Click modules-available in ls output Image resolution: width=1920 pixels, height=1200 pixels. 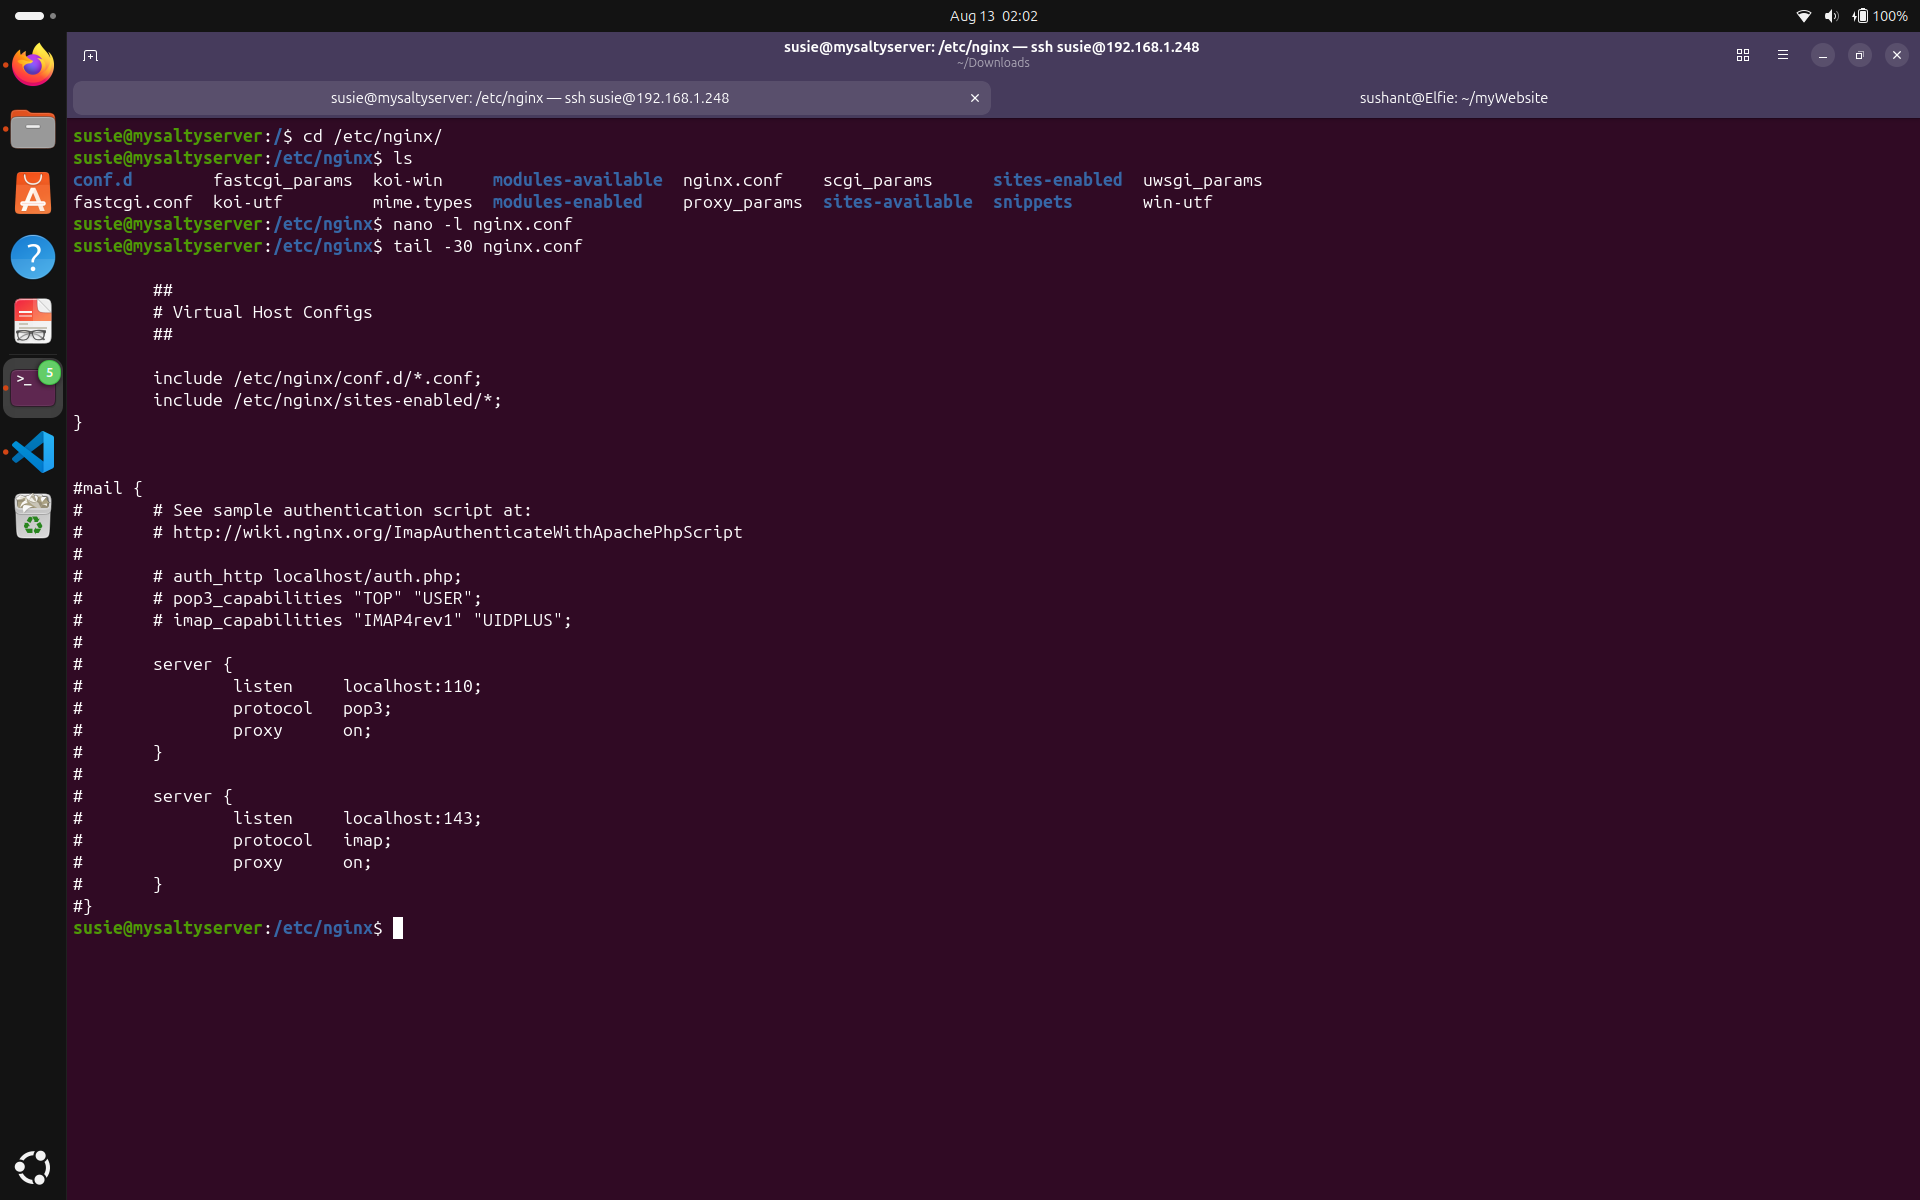point(577,180)
